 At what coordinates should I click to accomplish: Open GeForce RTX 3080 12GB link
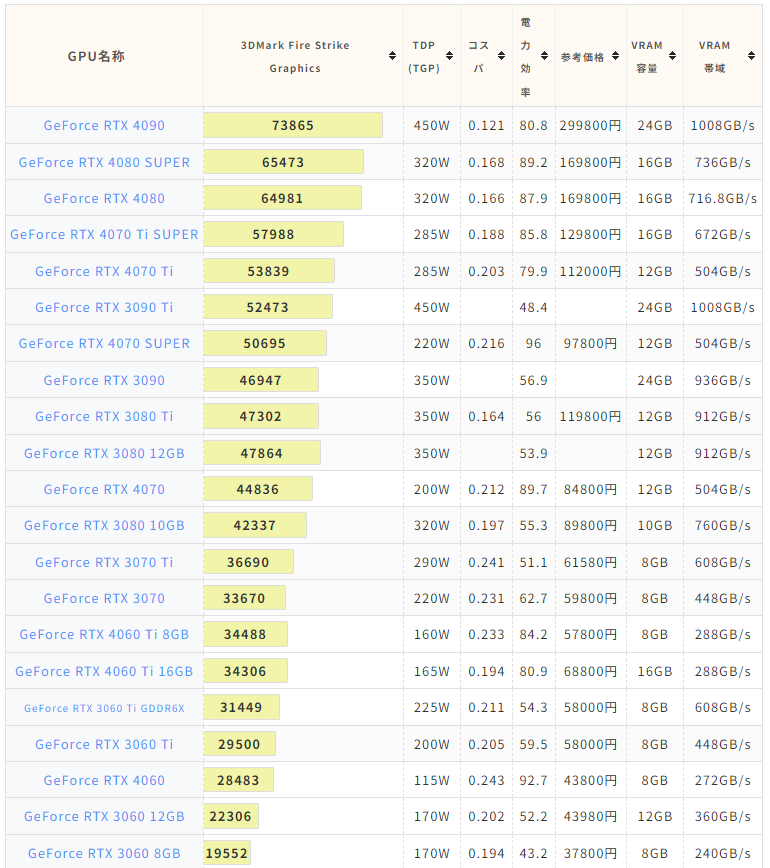point(104,453)
